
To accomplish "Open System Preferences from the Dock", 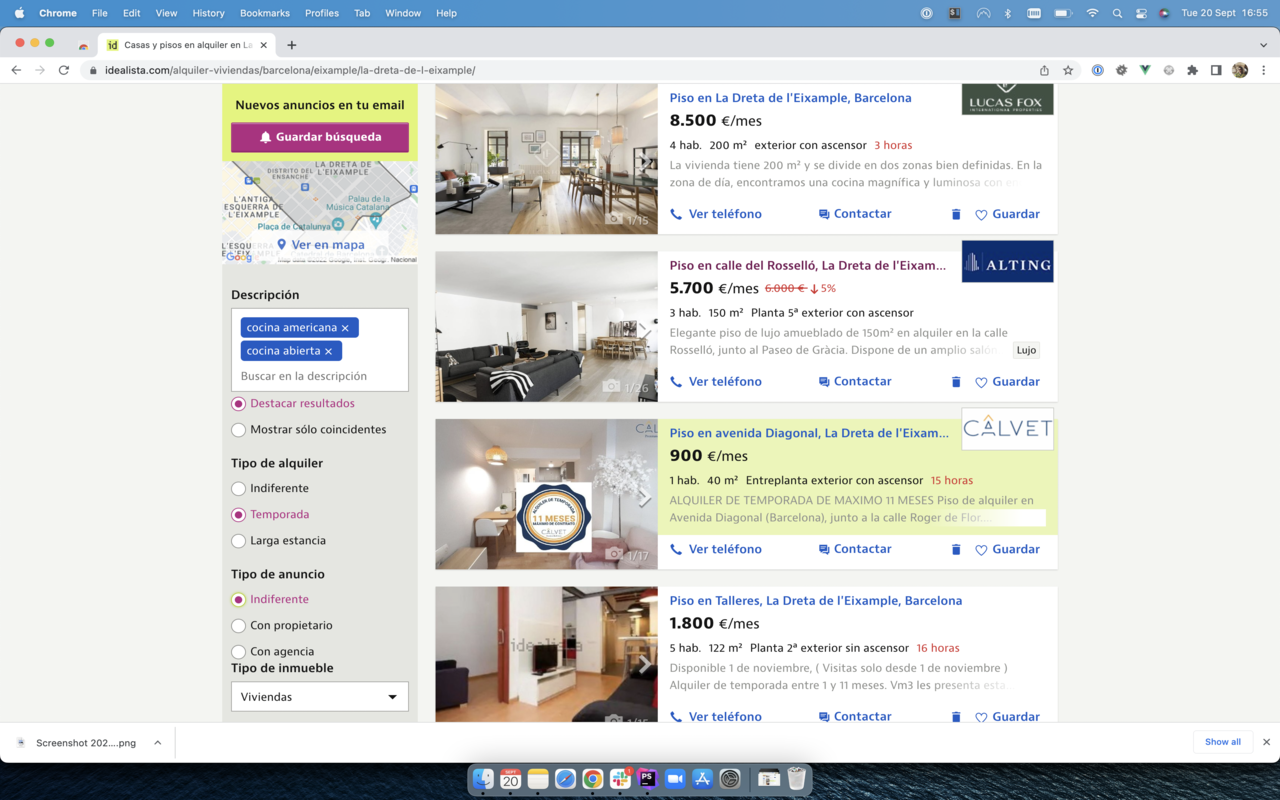I will (729, 779).
